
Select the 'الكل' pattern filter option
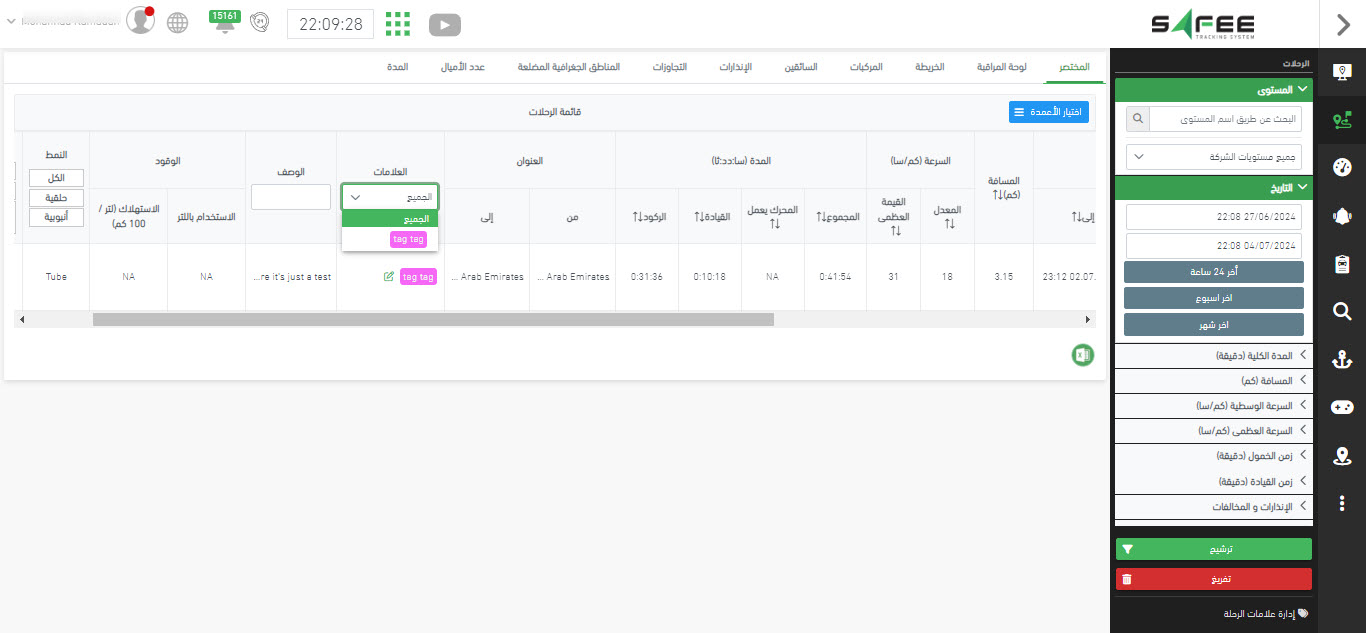[56, 178]
